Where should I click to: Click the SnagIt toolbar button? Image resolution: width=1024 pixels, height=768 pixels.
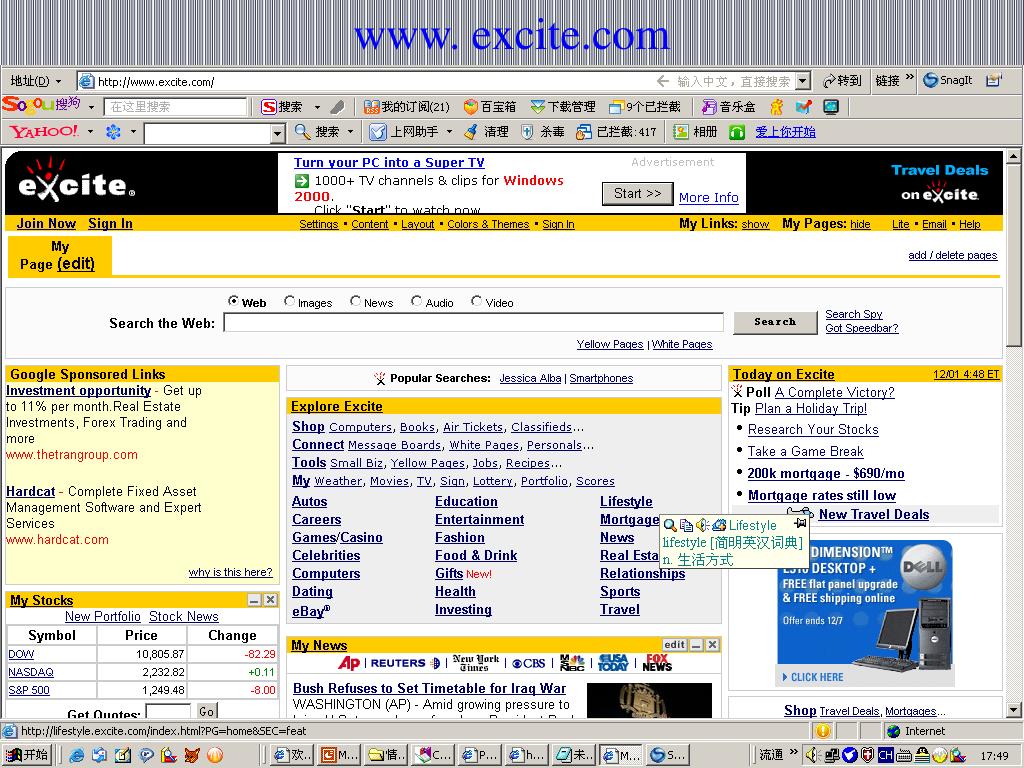(948, 80)
